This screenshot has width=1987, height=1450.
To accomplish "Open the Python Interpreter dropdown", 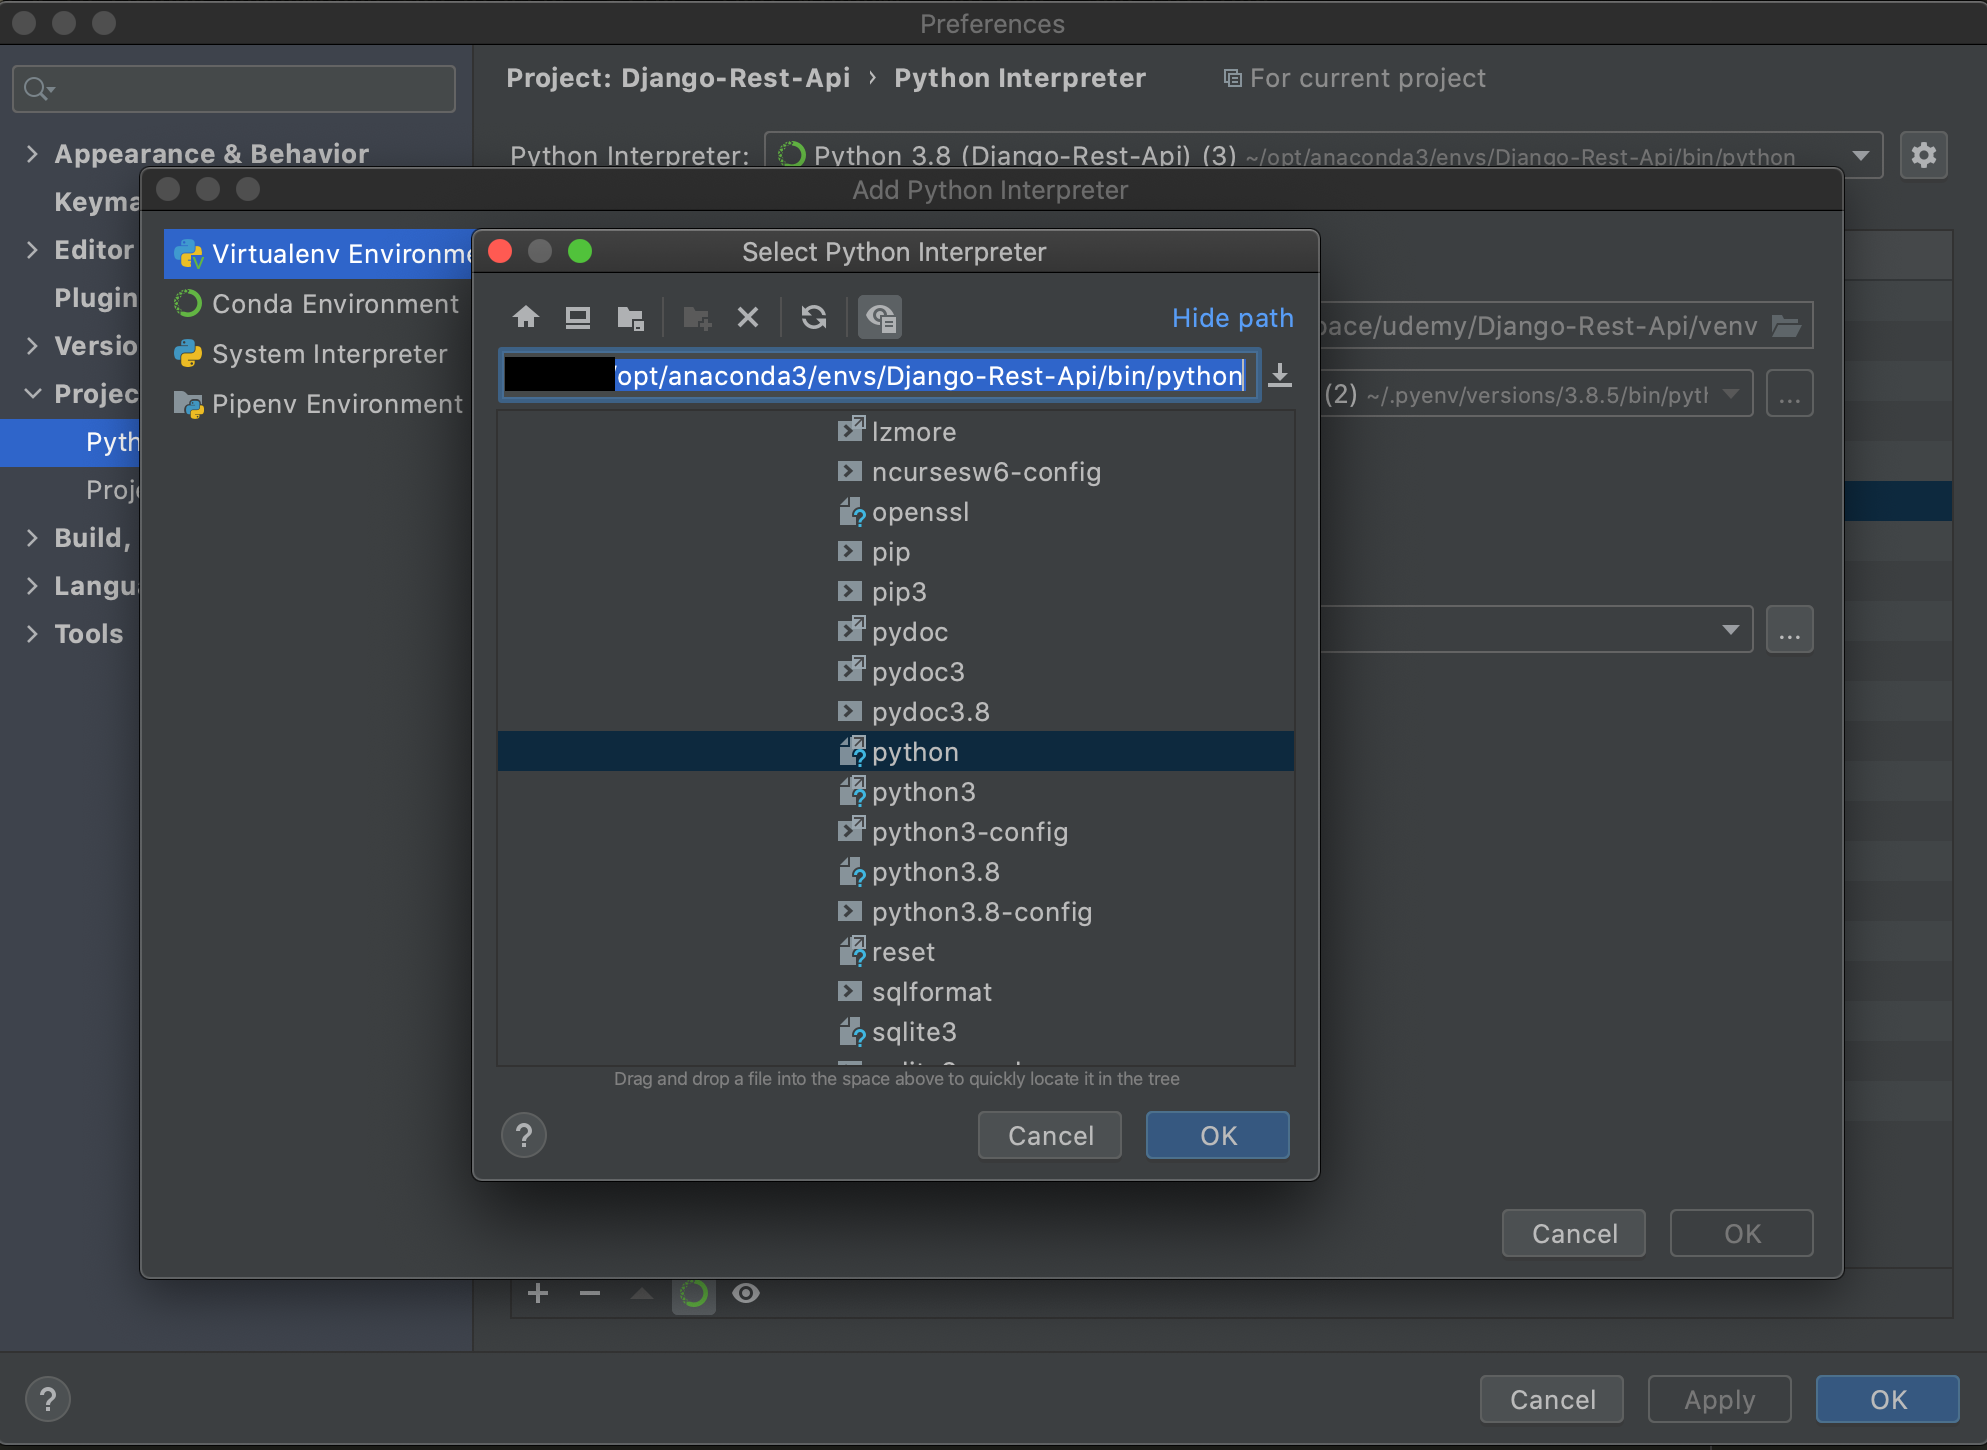I will (x=1861, y=155).
